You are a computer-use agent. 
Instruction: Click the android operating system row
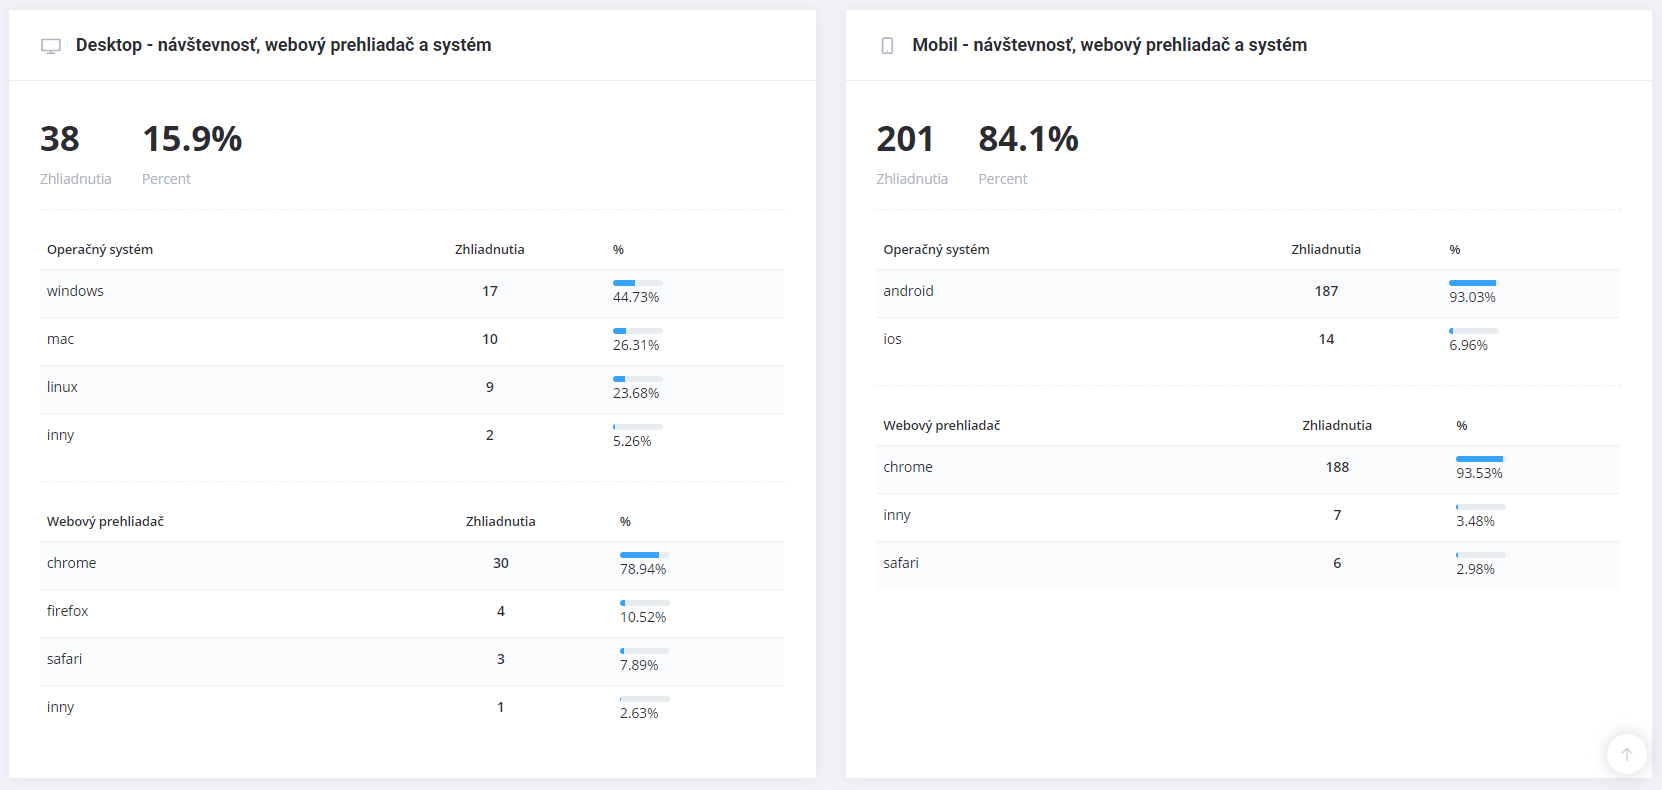point(1248,293)
